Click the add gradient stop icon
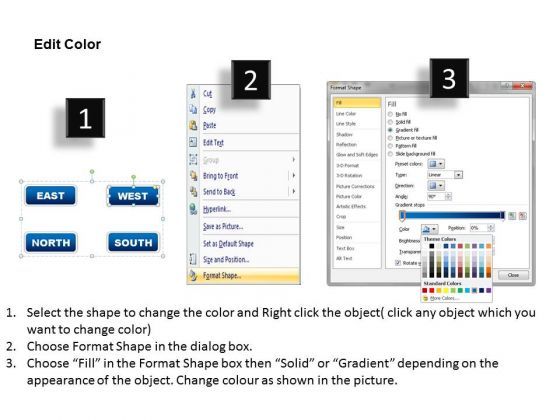This screenshot has height=420, width=560. pos(512,216)
